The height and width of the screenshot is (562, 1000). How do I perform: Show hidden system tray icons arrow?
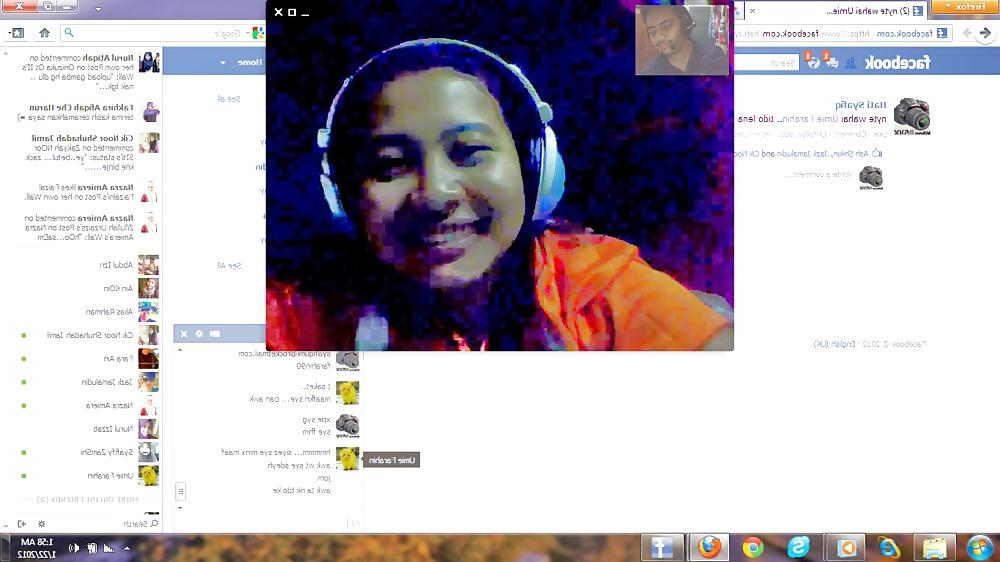(x=127, y=548)
